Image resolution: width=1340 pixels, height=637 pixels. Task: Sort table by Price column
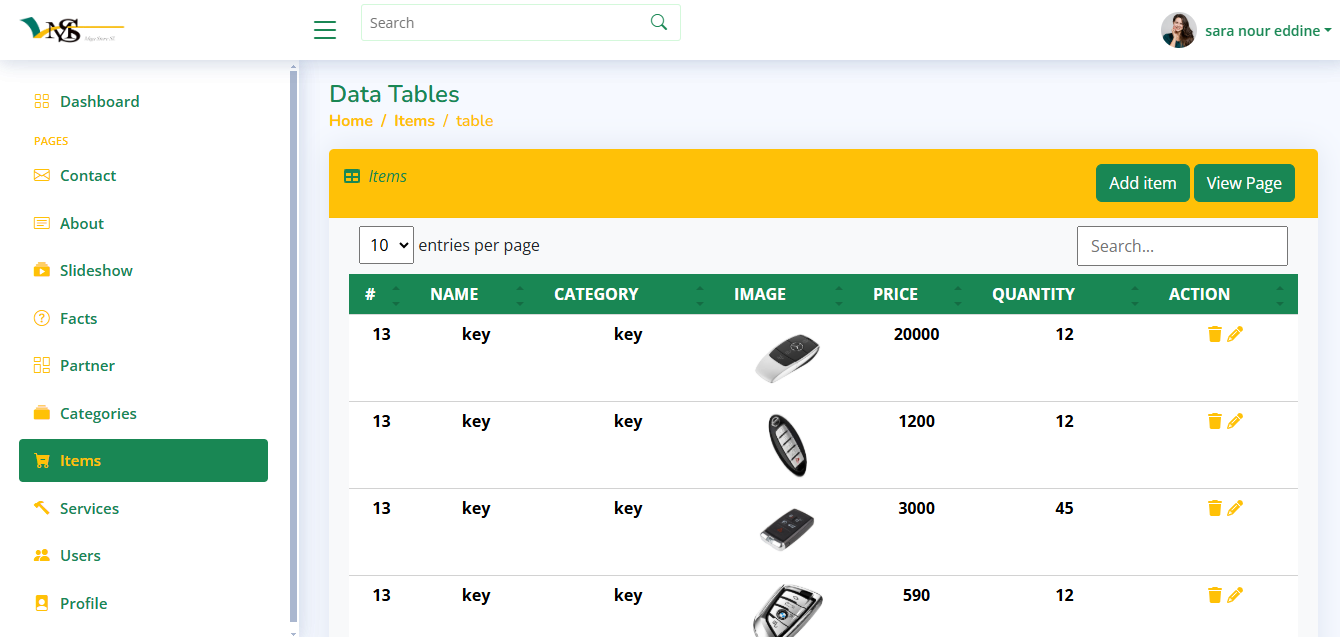click(895, 294)
